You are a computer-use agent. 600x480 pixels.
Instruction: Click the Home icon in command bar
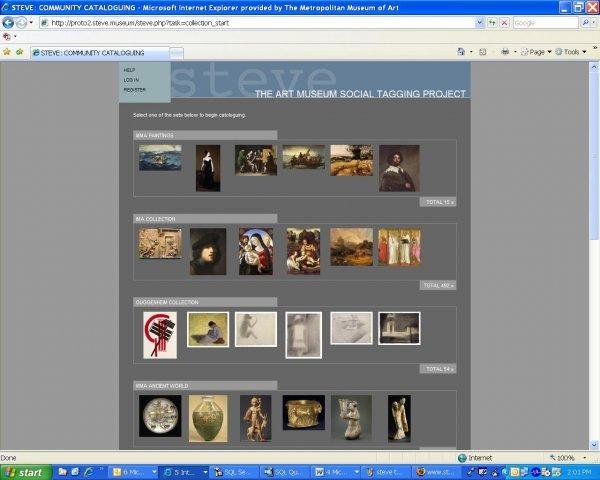461,52
